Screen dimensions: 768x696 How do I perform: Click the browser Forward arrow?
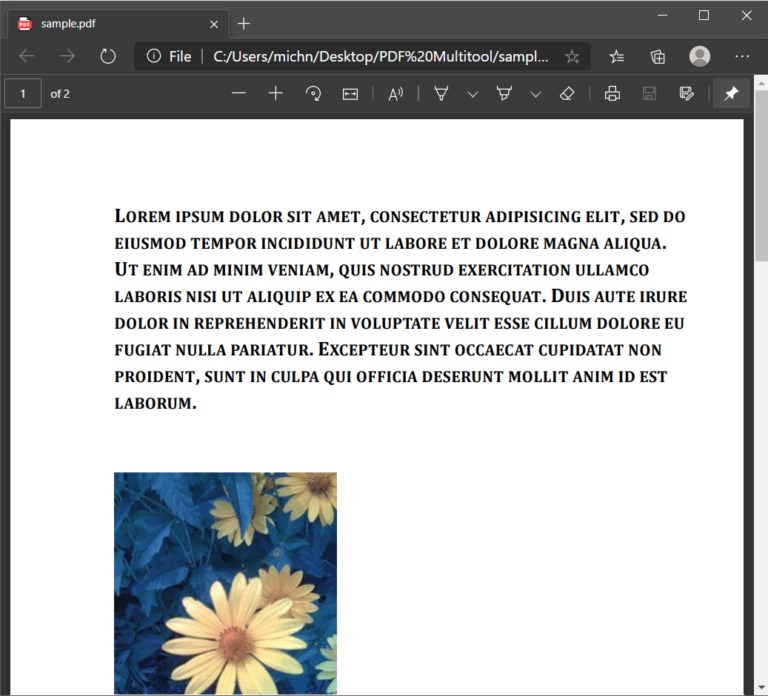[x=67, y=56]
